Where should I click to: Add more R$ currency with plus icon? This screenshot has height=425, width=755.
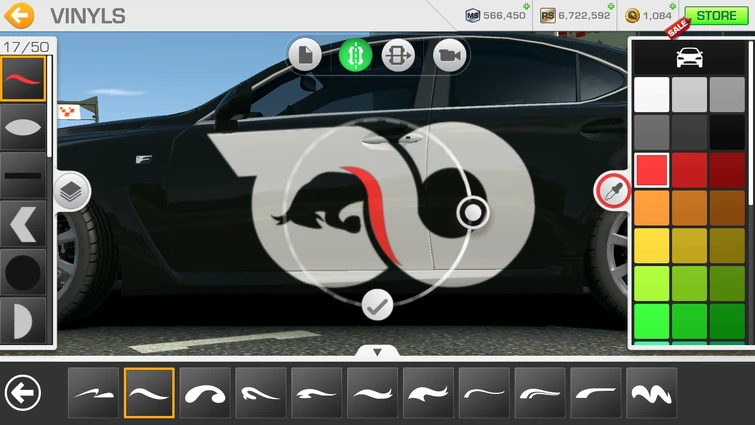coord(611,6)
